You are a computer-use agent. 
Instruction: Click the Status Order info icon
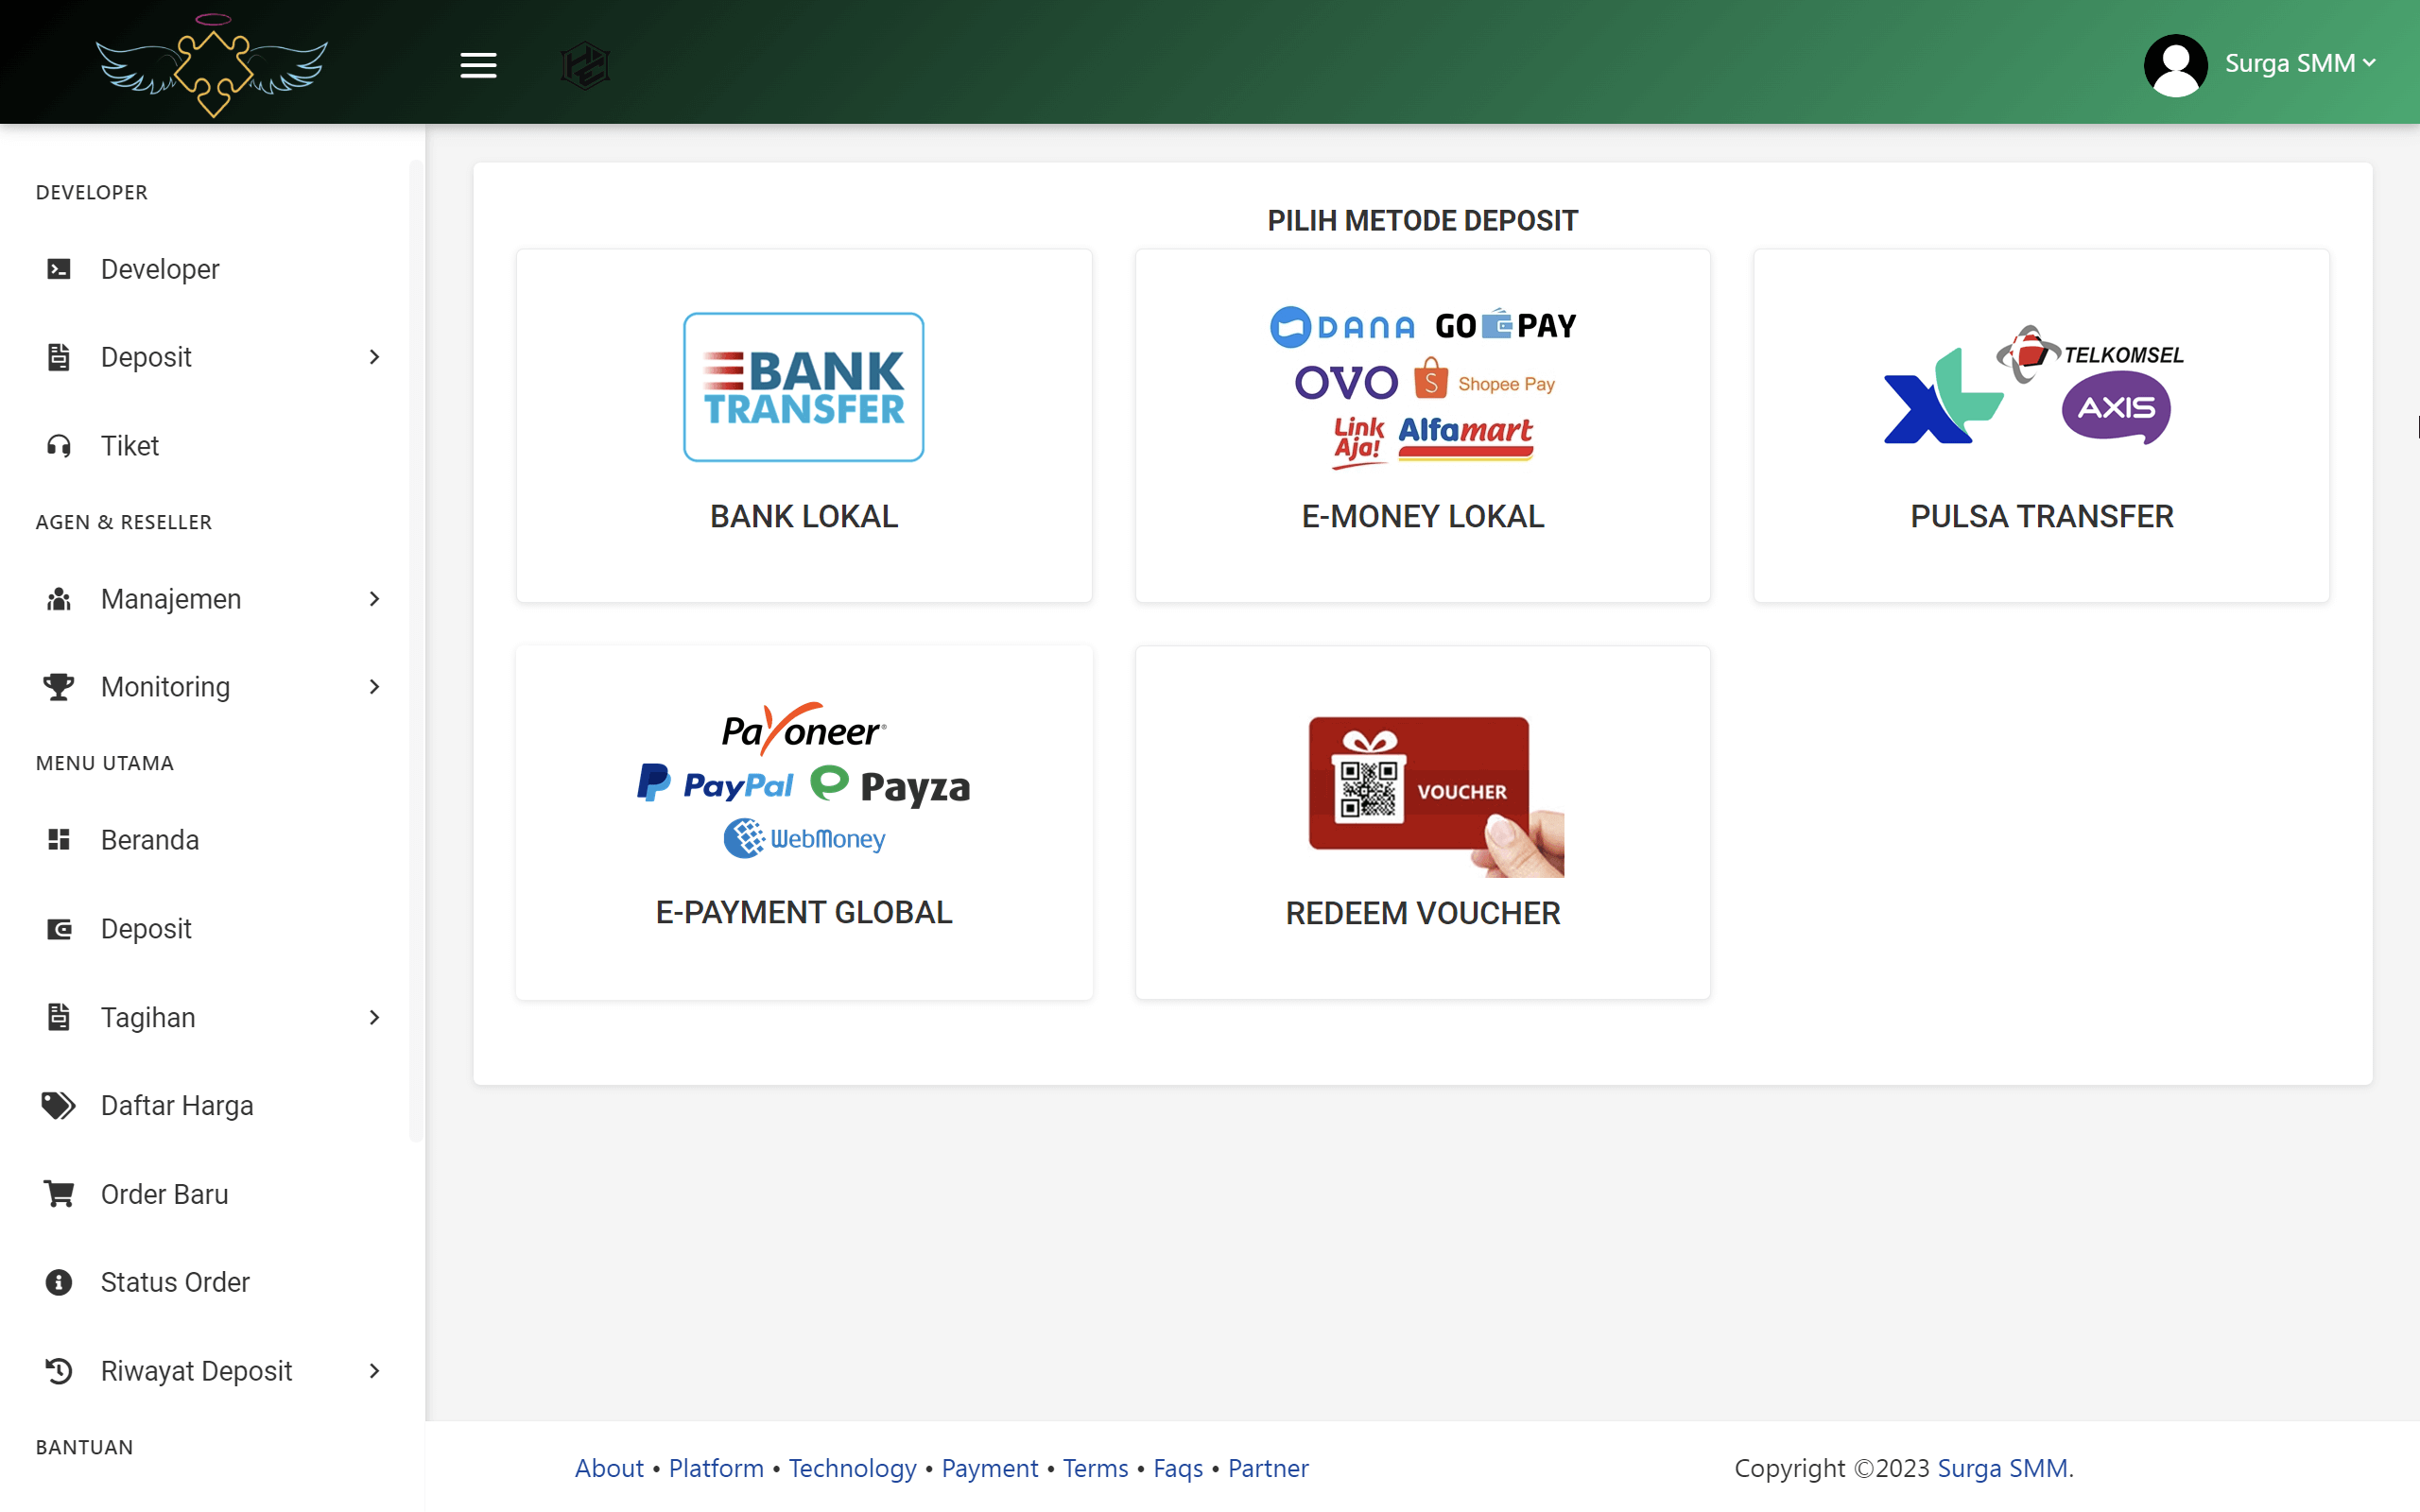click(57, 1281)
